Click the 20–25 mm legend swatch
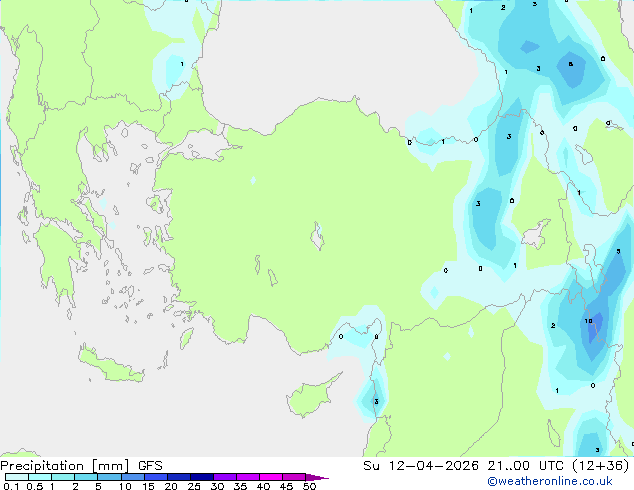This screenshot has height=490, width=634. pos(178,477)
